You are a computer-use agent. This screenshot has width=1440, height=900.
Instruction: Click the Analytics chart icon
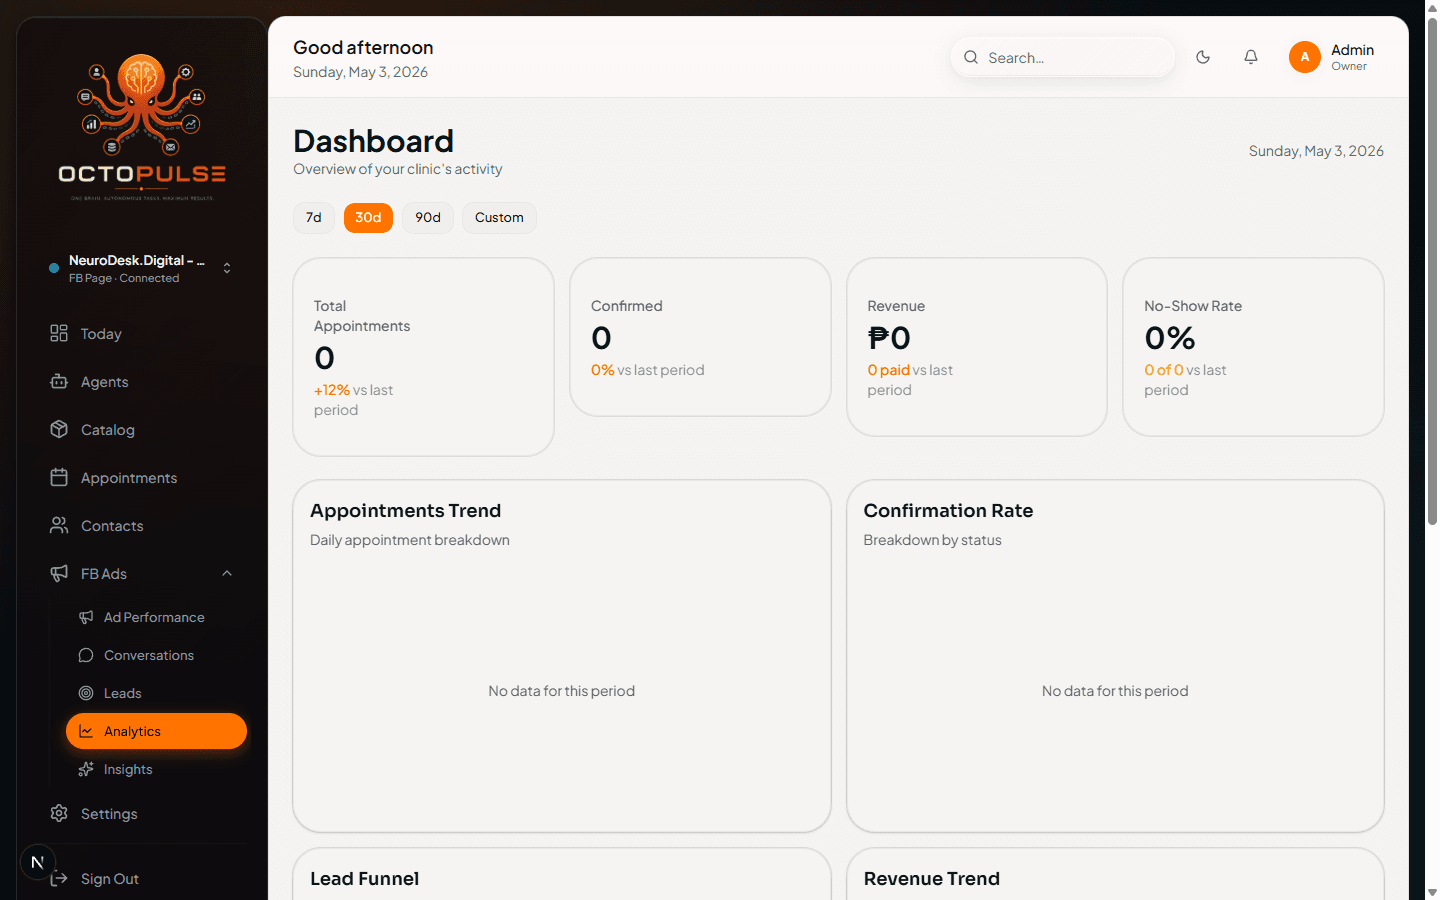click(86, 731)
